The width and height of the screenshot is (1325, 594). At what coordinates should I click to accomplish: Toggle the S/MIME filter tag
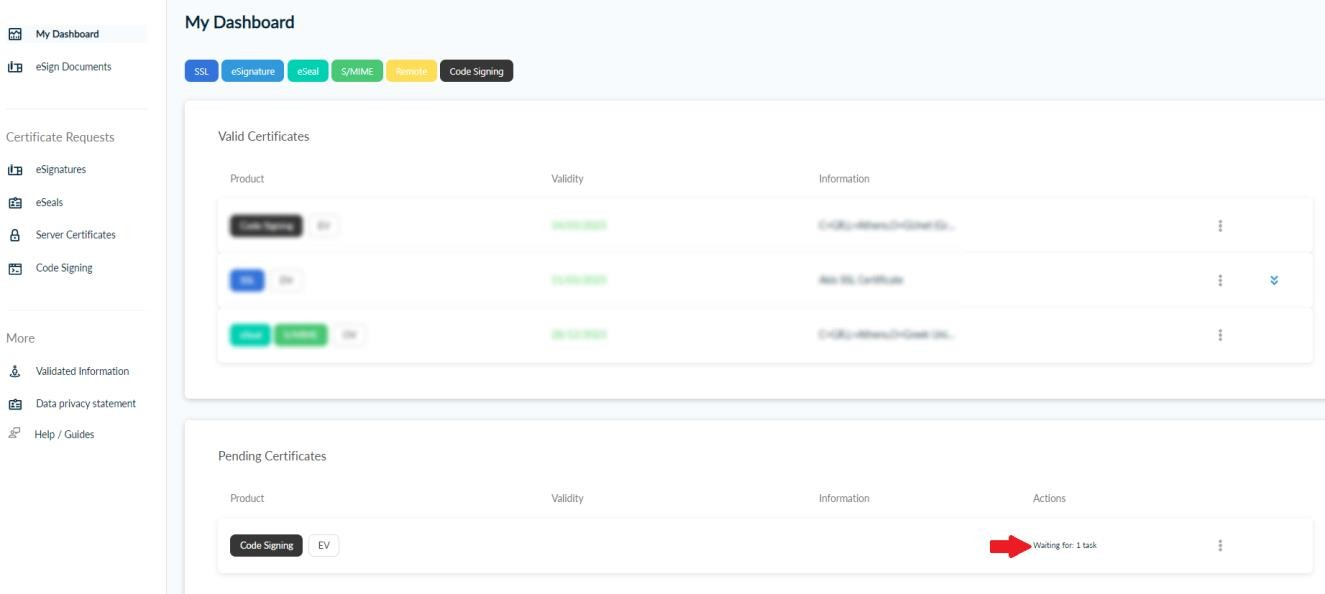(x=356, y=71)
